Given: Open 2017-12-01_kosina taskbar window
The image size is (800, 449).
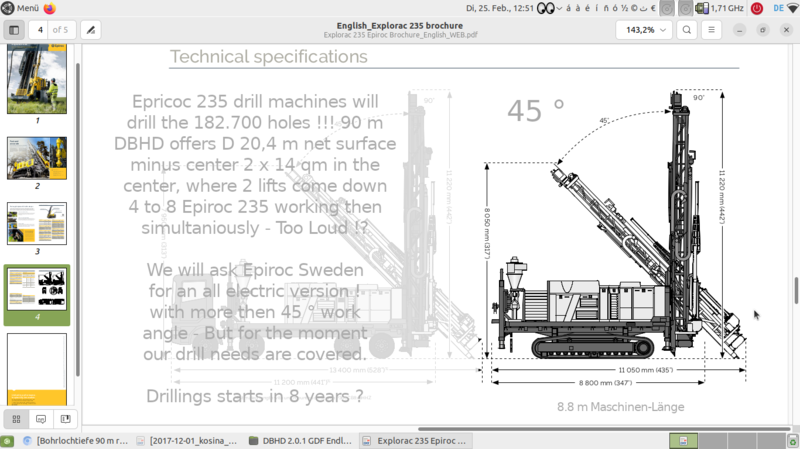Looking at the screenshot, I should [188, 440].
